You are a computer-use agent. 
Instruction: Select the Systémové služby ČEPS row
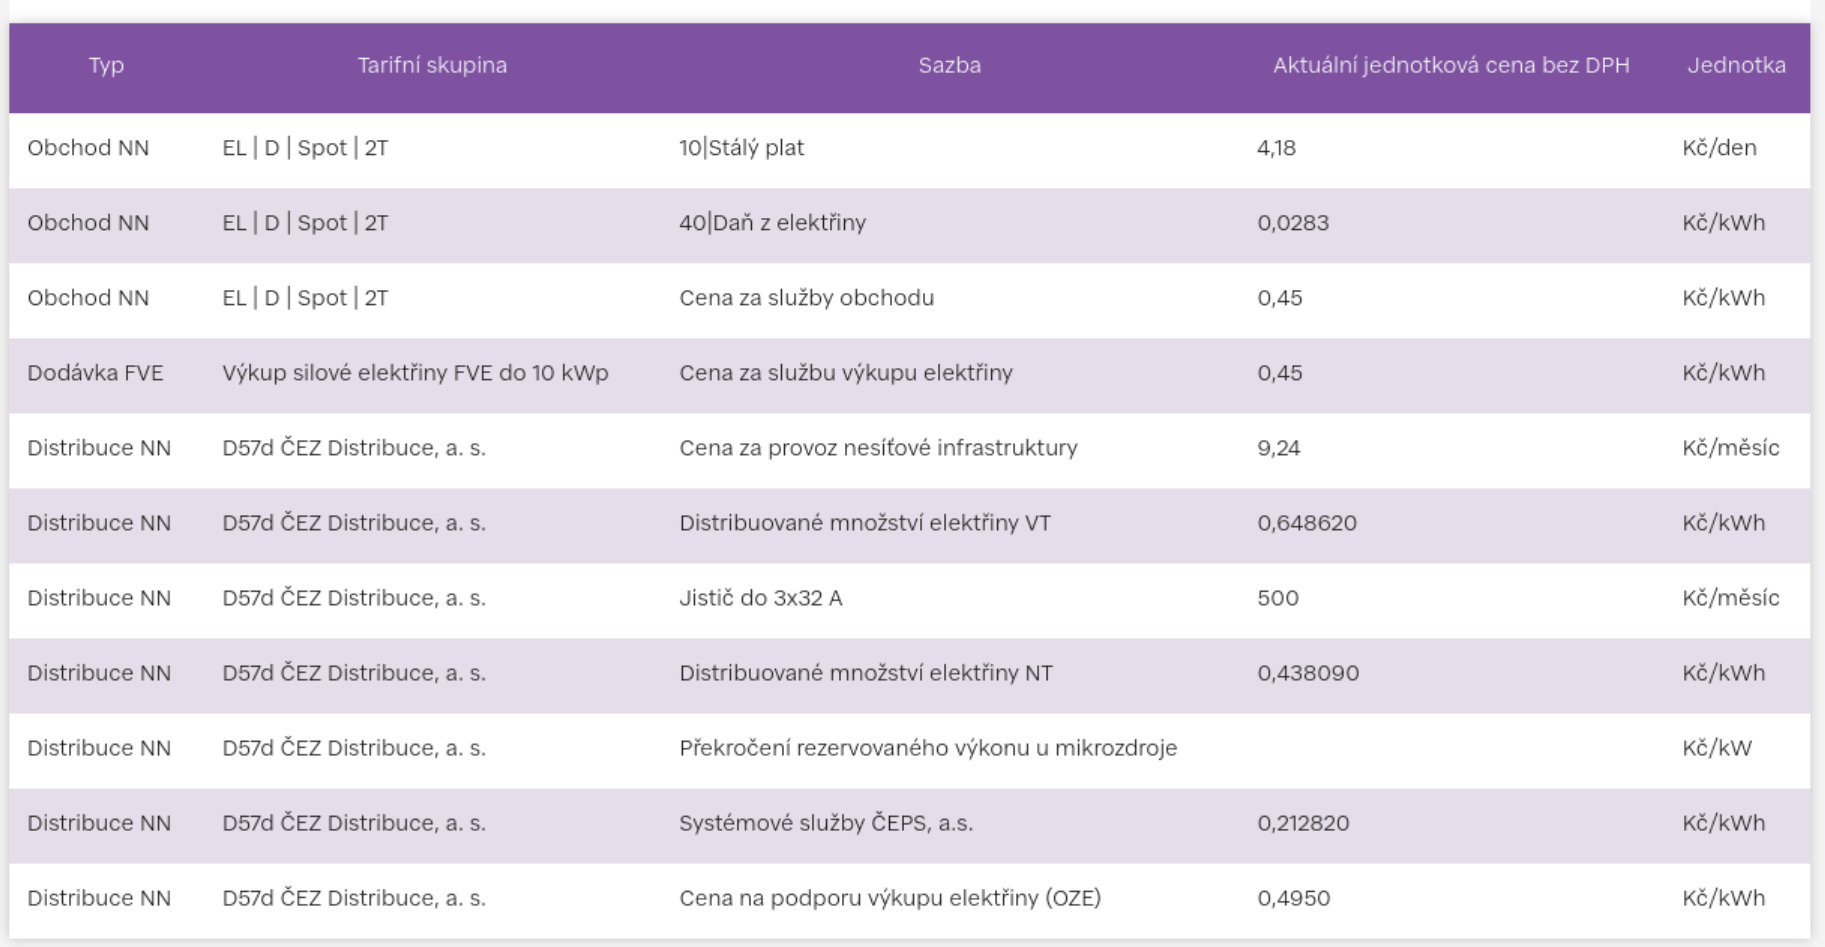click(x=825, y=823)
